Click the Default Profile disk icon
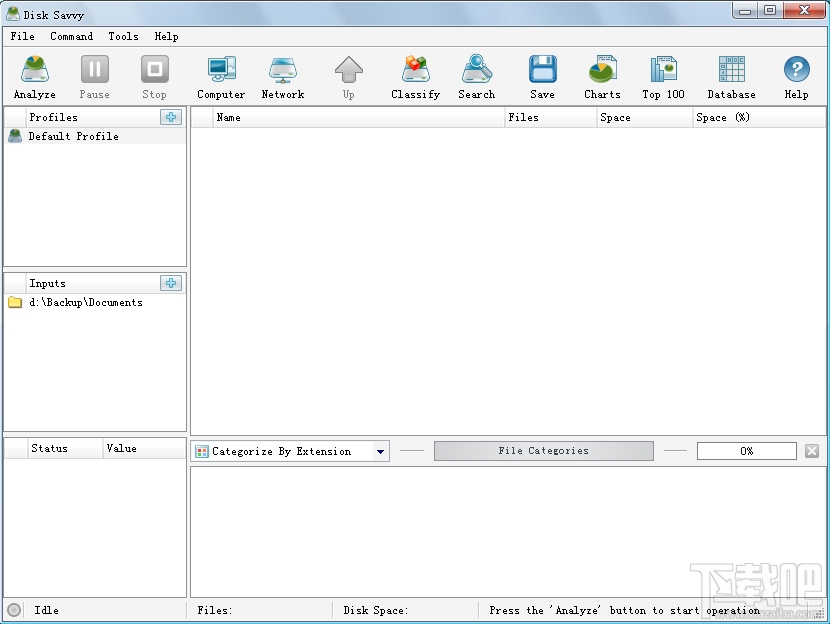The width and height of the screenshot is (830, 624). [x=15, y=136]
